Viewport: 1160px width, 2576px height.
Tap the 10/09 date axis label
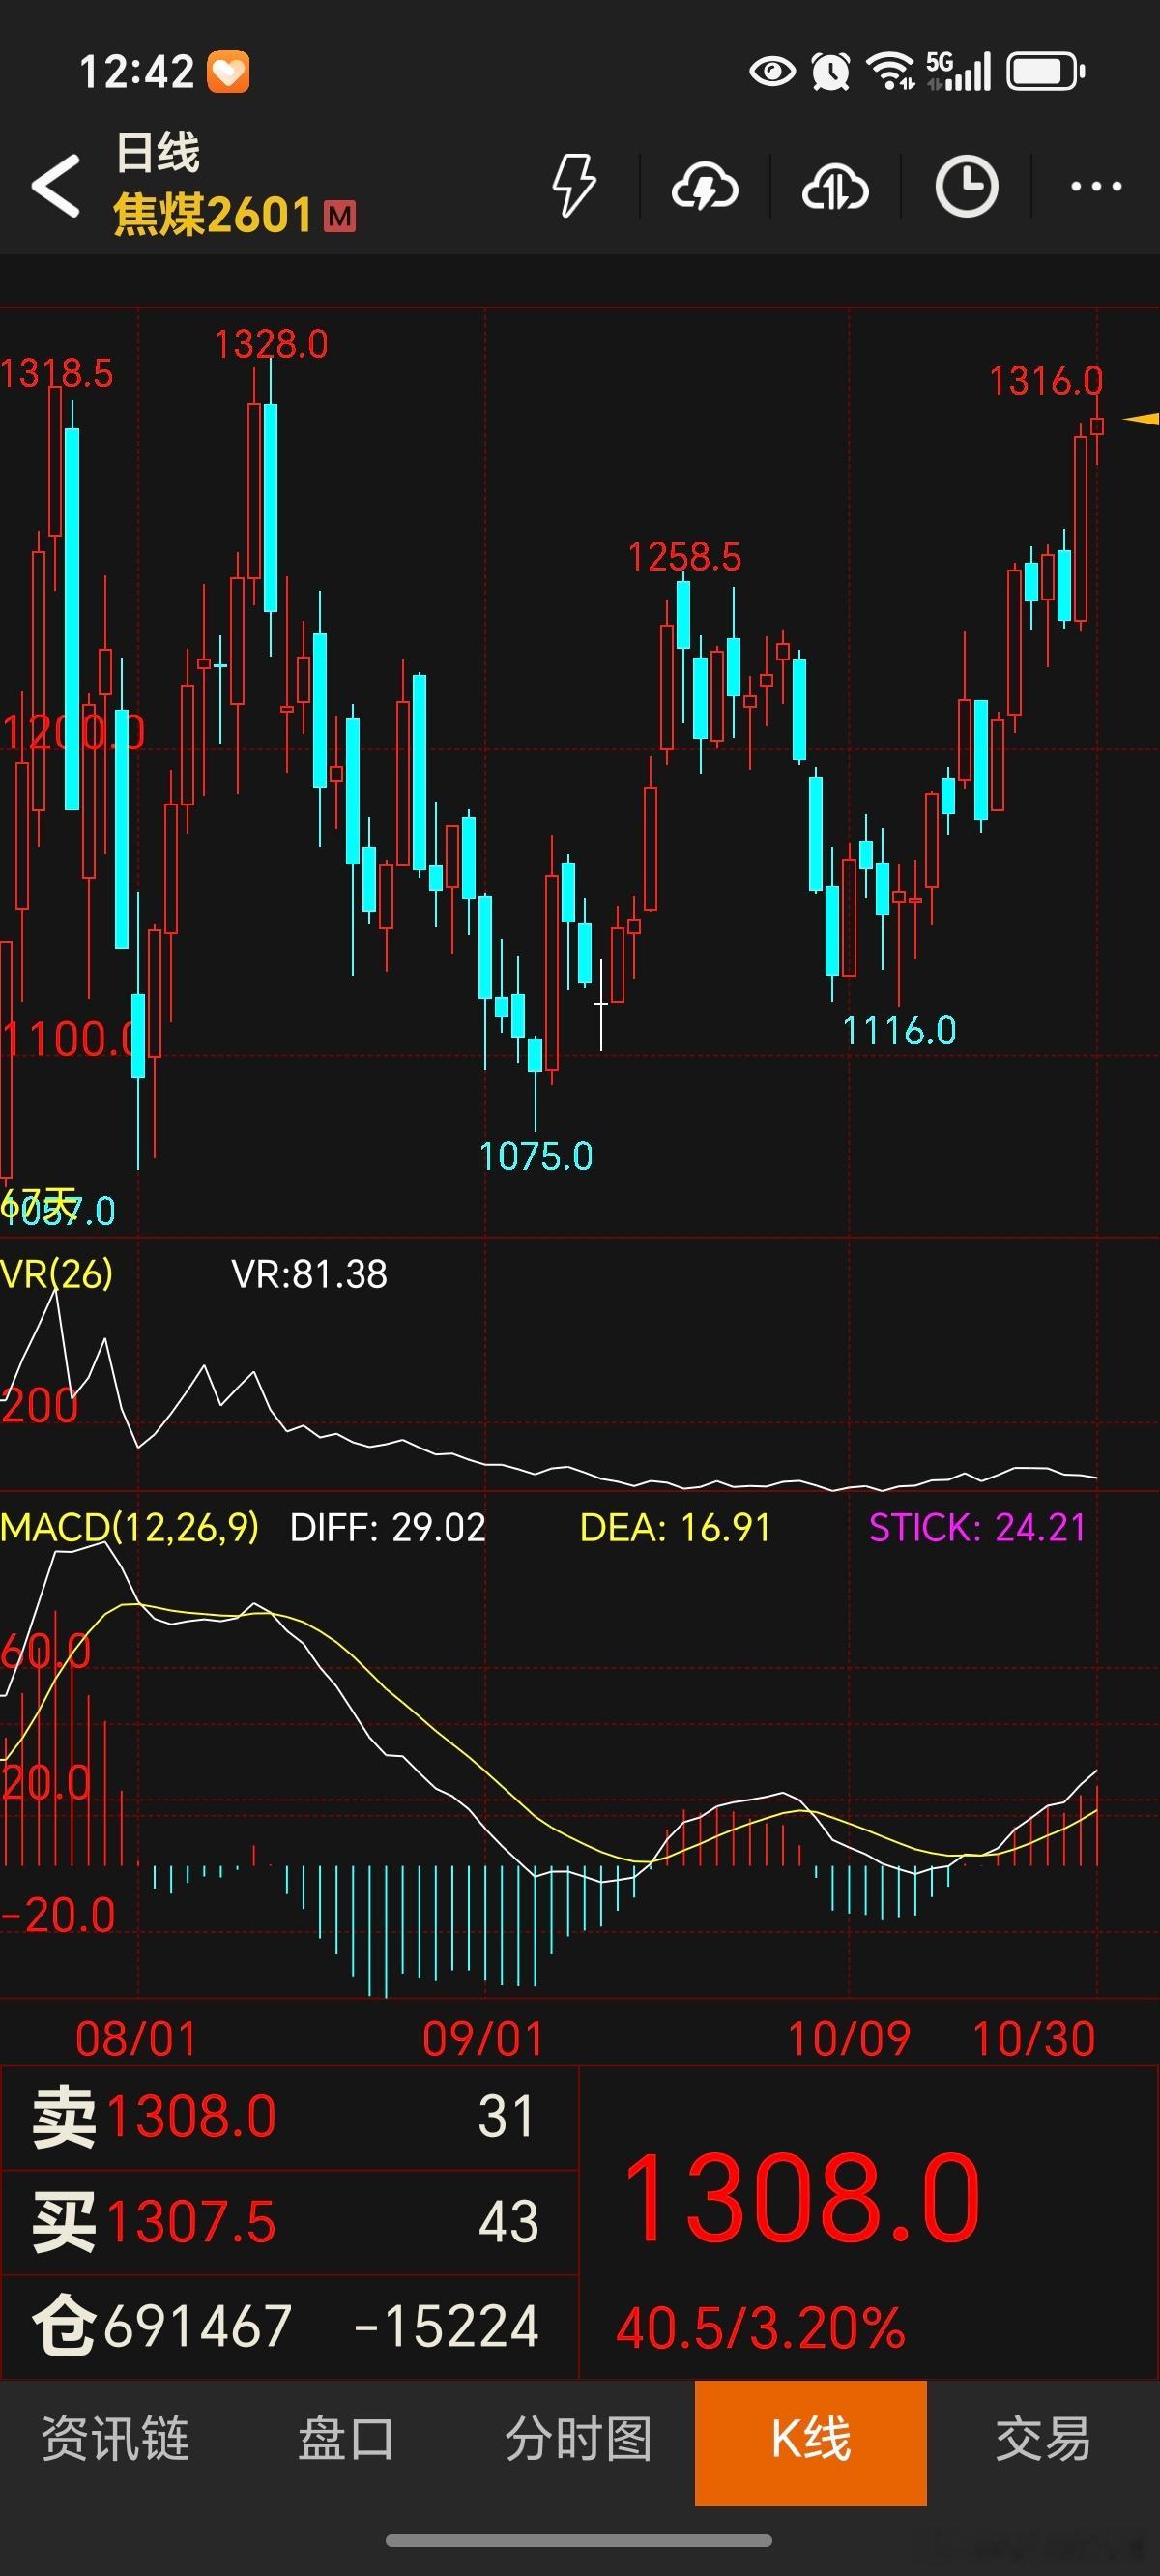(849, 2038)
